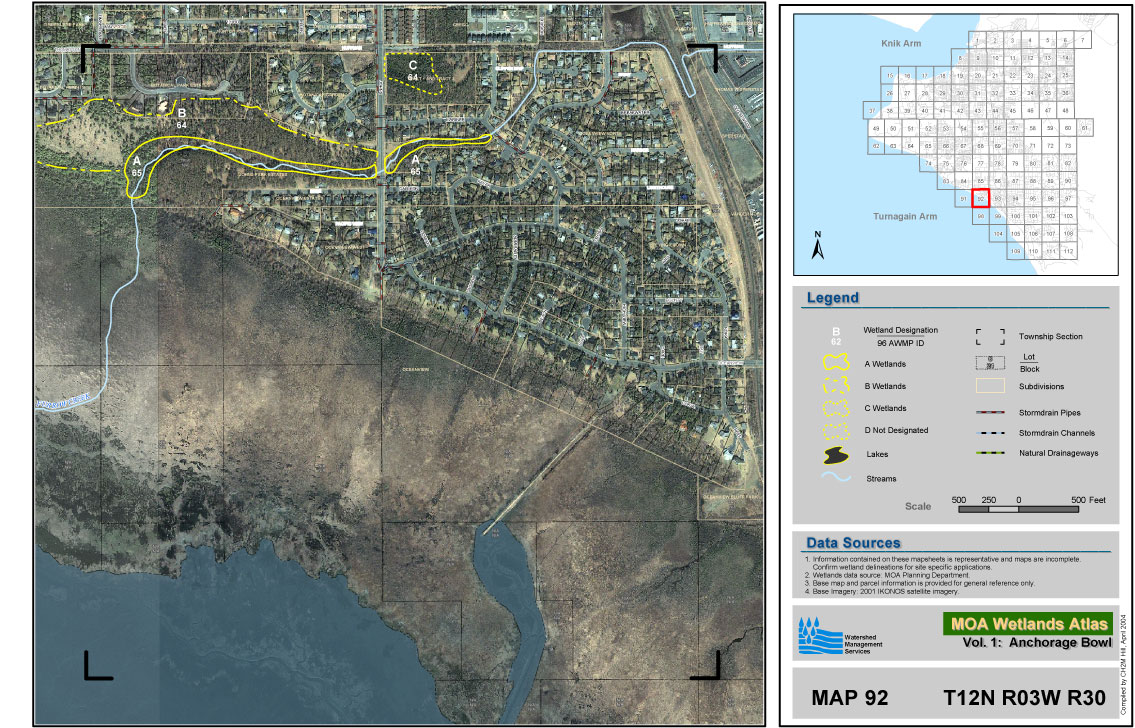Click tile 112 on the index map
This screenshot has width=1135, height=728.
coord(1068,251)
